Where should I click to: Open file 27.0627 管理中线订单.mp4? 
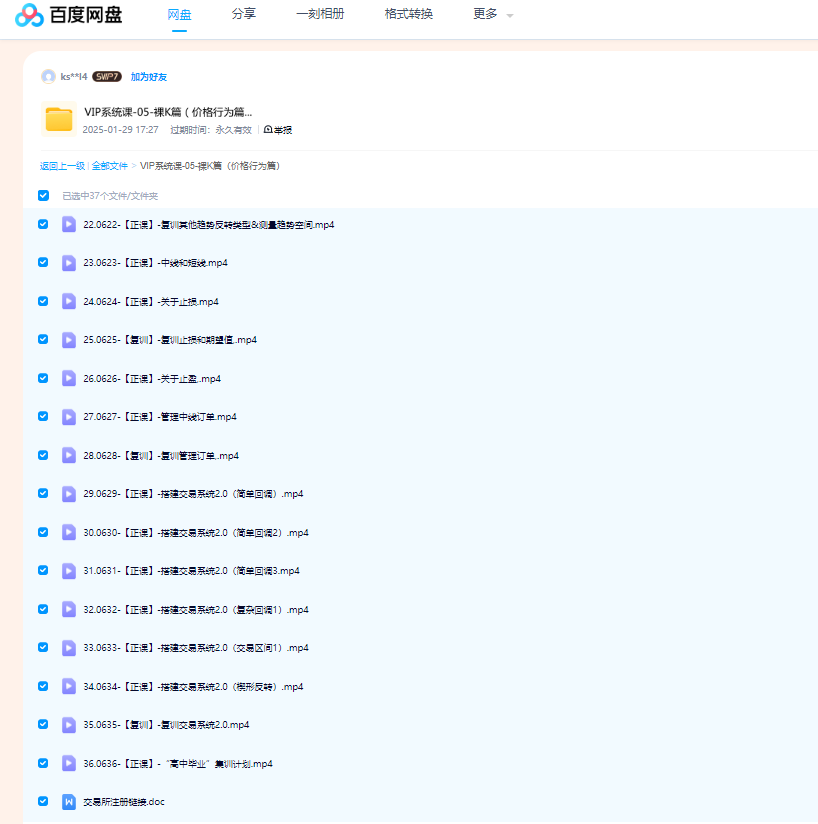click(160, 417)
